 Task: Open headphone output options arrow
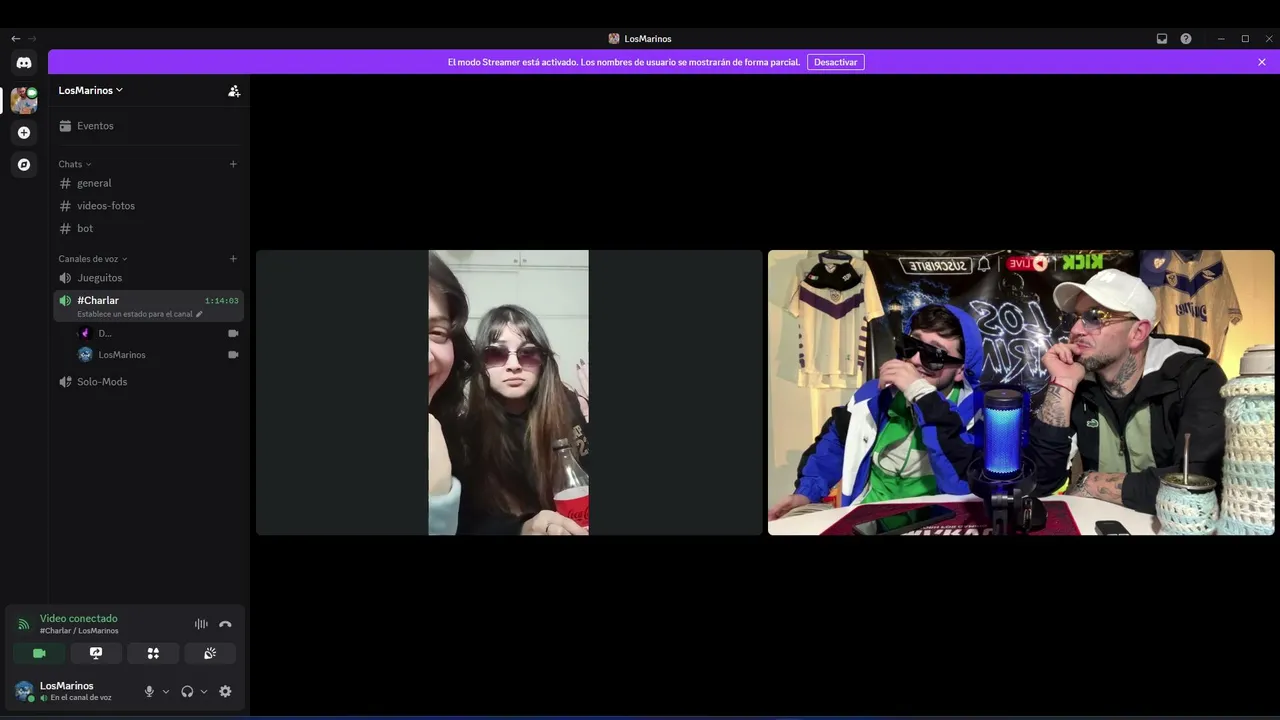(x=204, y=692)
